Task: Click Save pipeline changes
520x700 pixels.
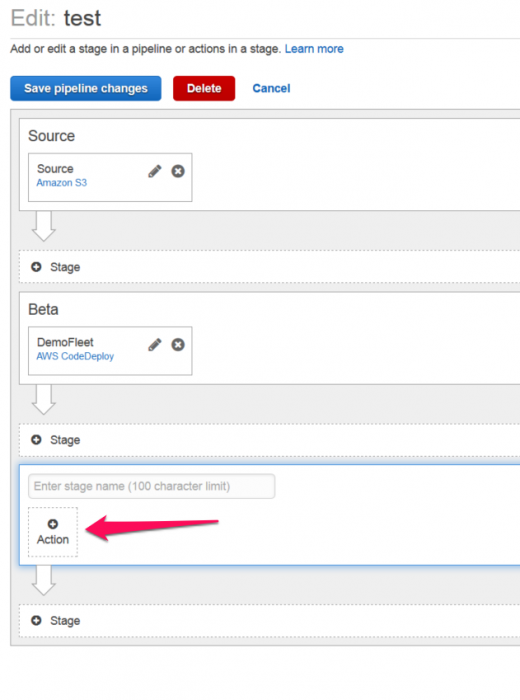Action: click(86, 88)
